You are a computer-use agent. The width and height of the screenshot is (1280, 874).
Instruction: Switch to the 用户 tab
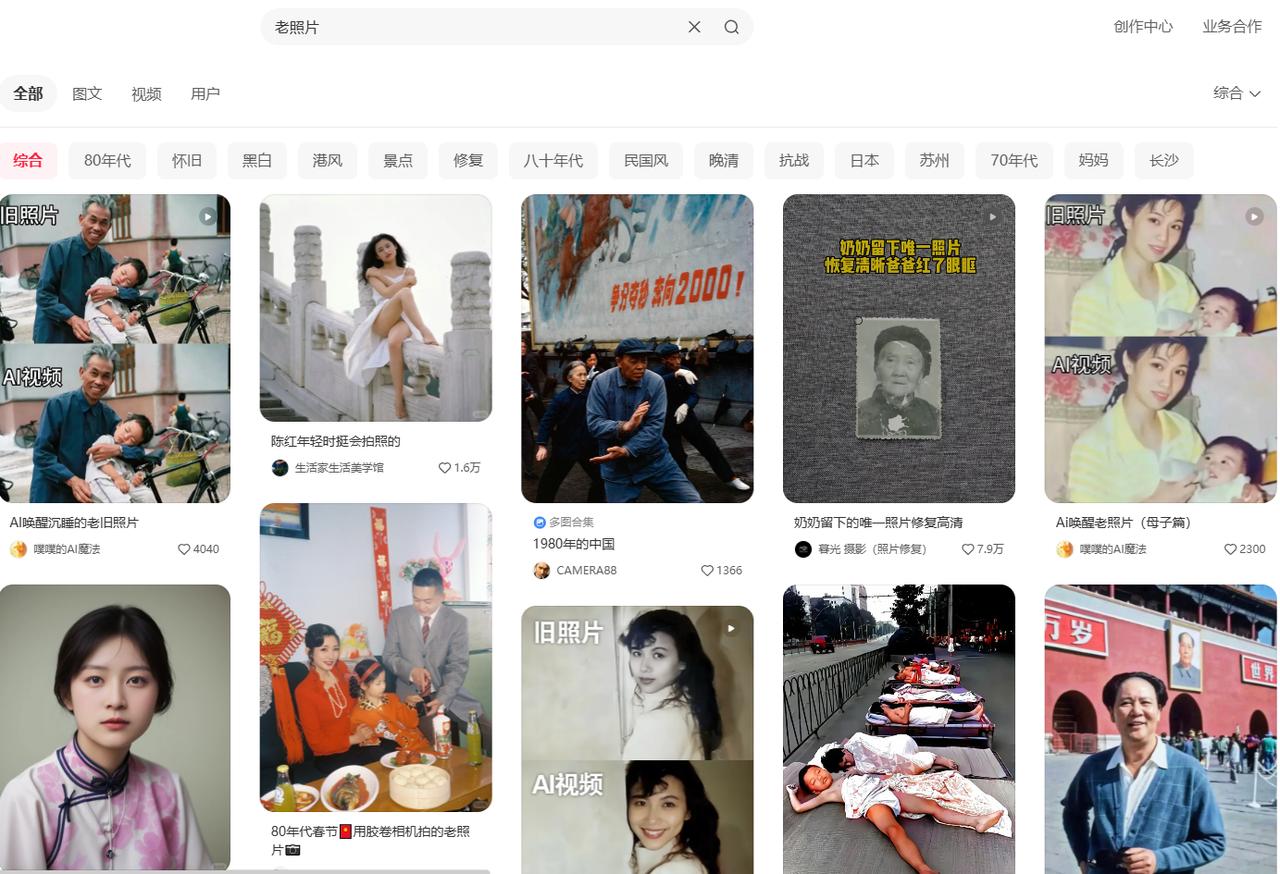(x=205, y=93)
